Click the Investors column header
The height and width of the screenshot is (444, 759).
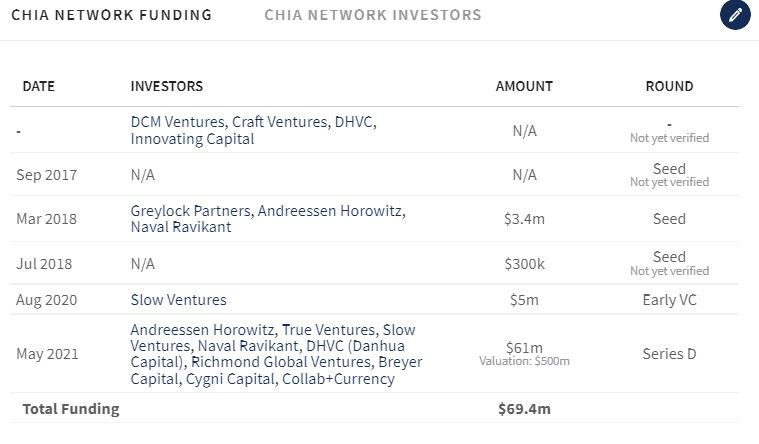tap(167, 86)
